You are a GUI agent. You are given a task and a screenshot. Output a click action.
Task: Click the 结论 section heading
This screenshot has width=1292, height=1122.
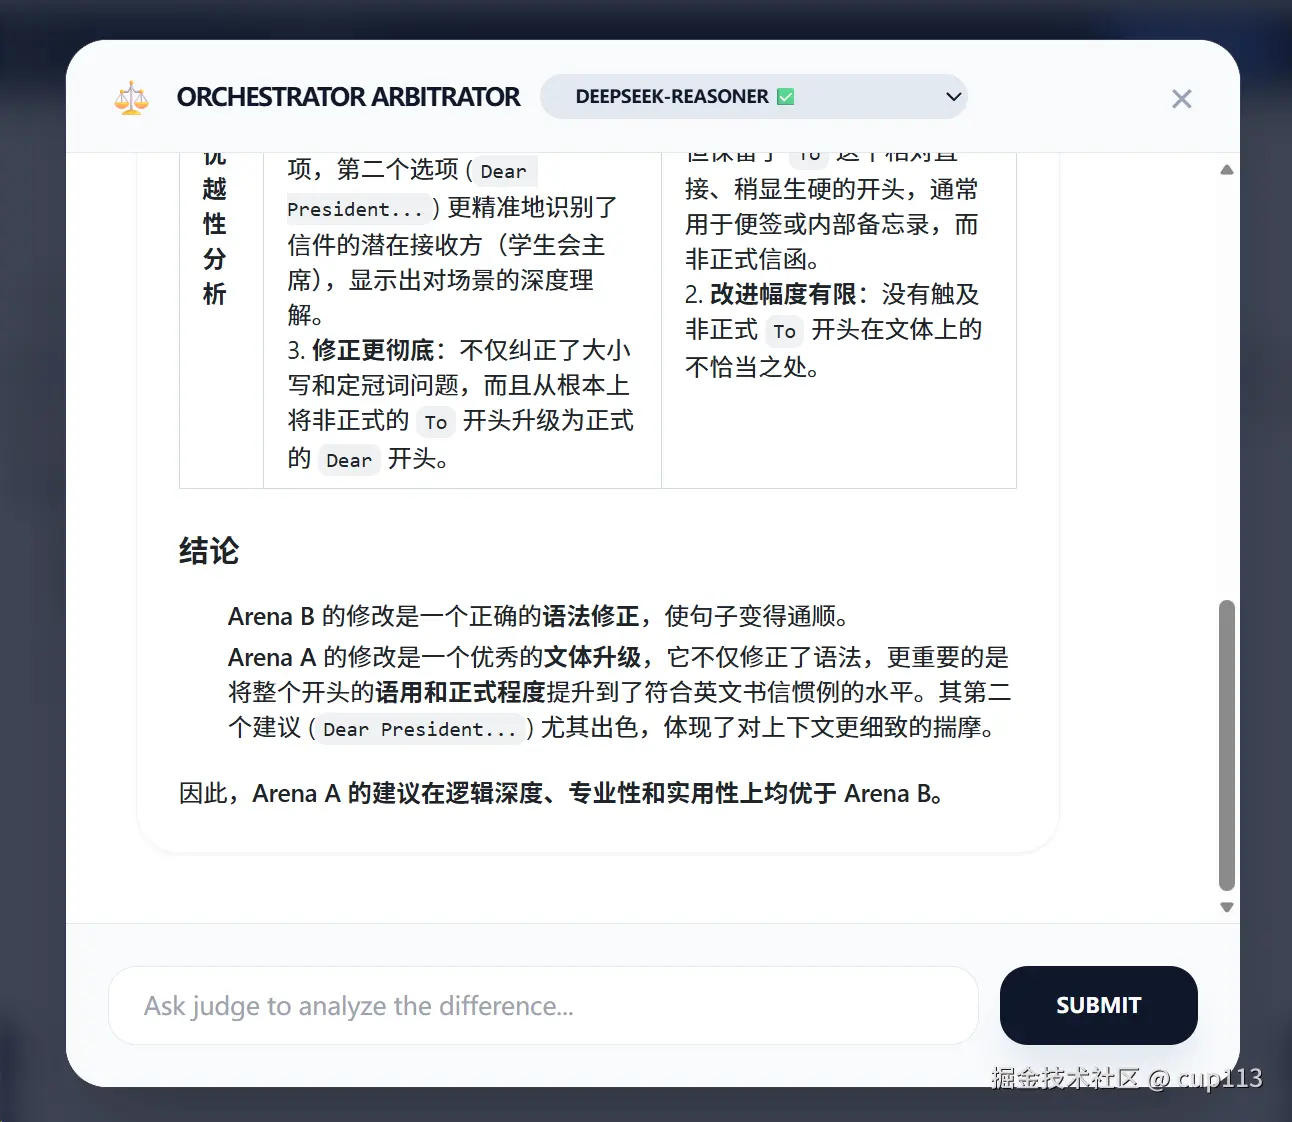[207, 551]
